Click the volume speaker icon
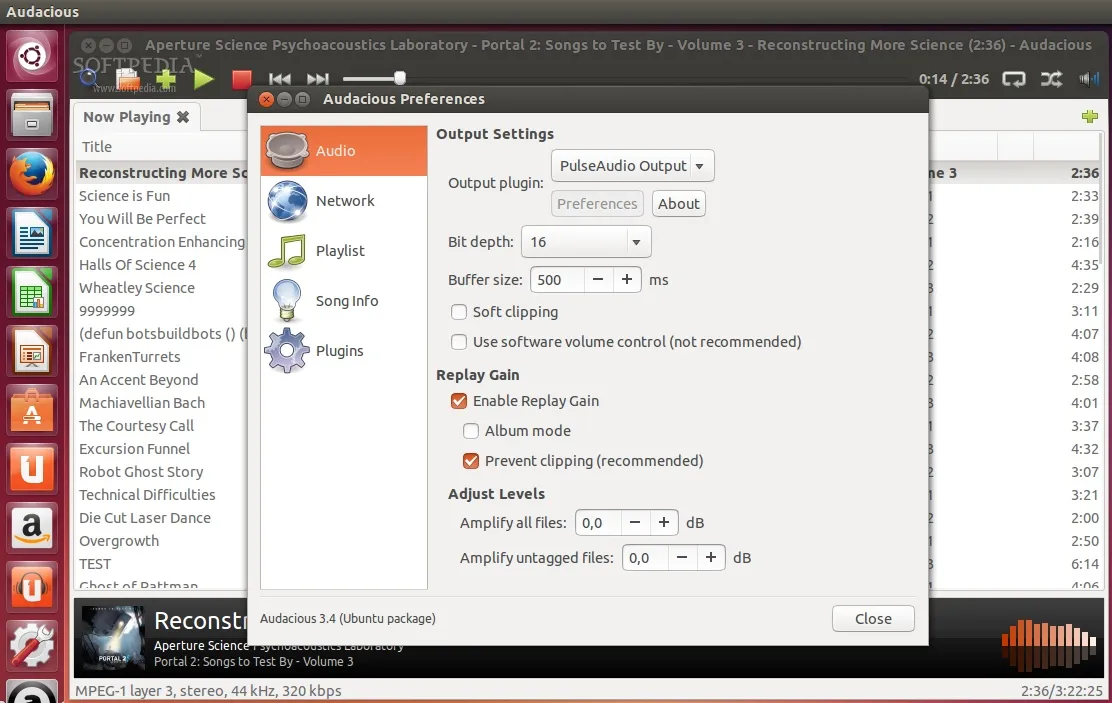This screenshot has height=703, width=1112. 1088,79
